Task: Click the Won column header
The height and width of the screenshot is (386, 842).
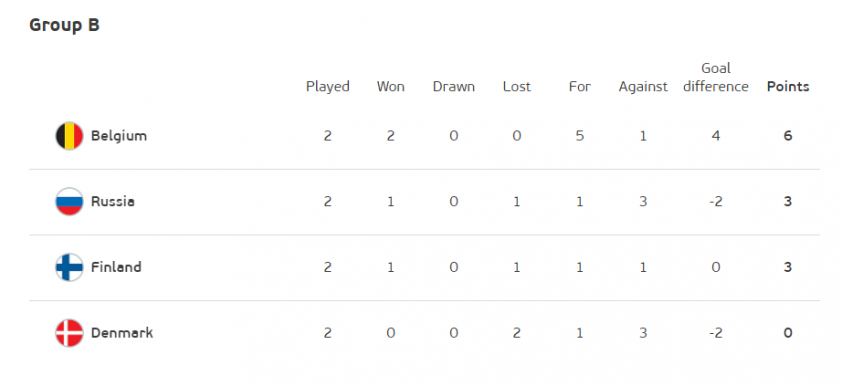Action: pos(390,86)
